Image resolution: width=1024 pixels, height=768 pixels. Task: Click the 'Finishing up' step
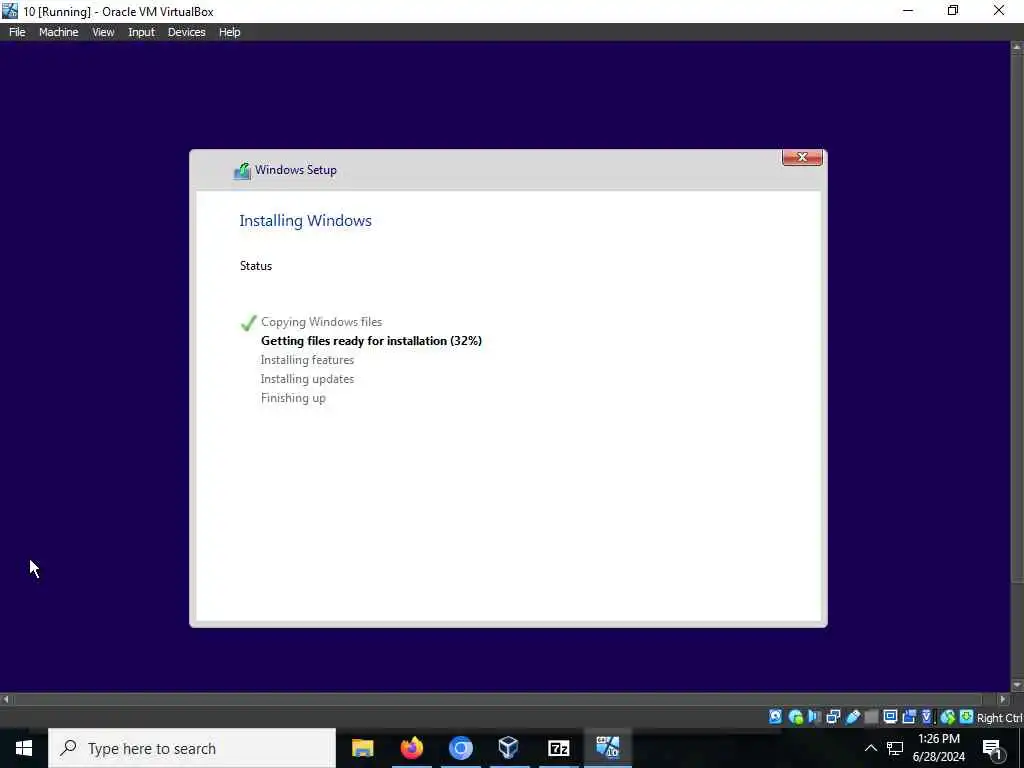click(x=293, y=398)
